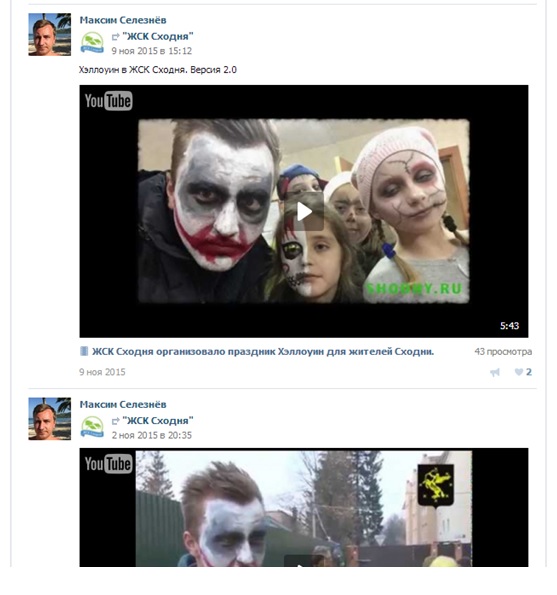
Task: Open video title link about Хэллоуин праздник
Action: click(263, 351)
